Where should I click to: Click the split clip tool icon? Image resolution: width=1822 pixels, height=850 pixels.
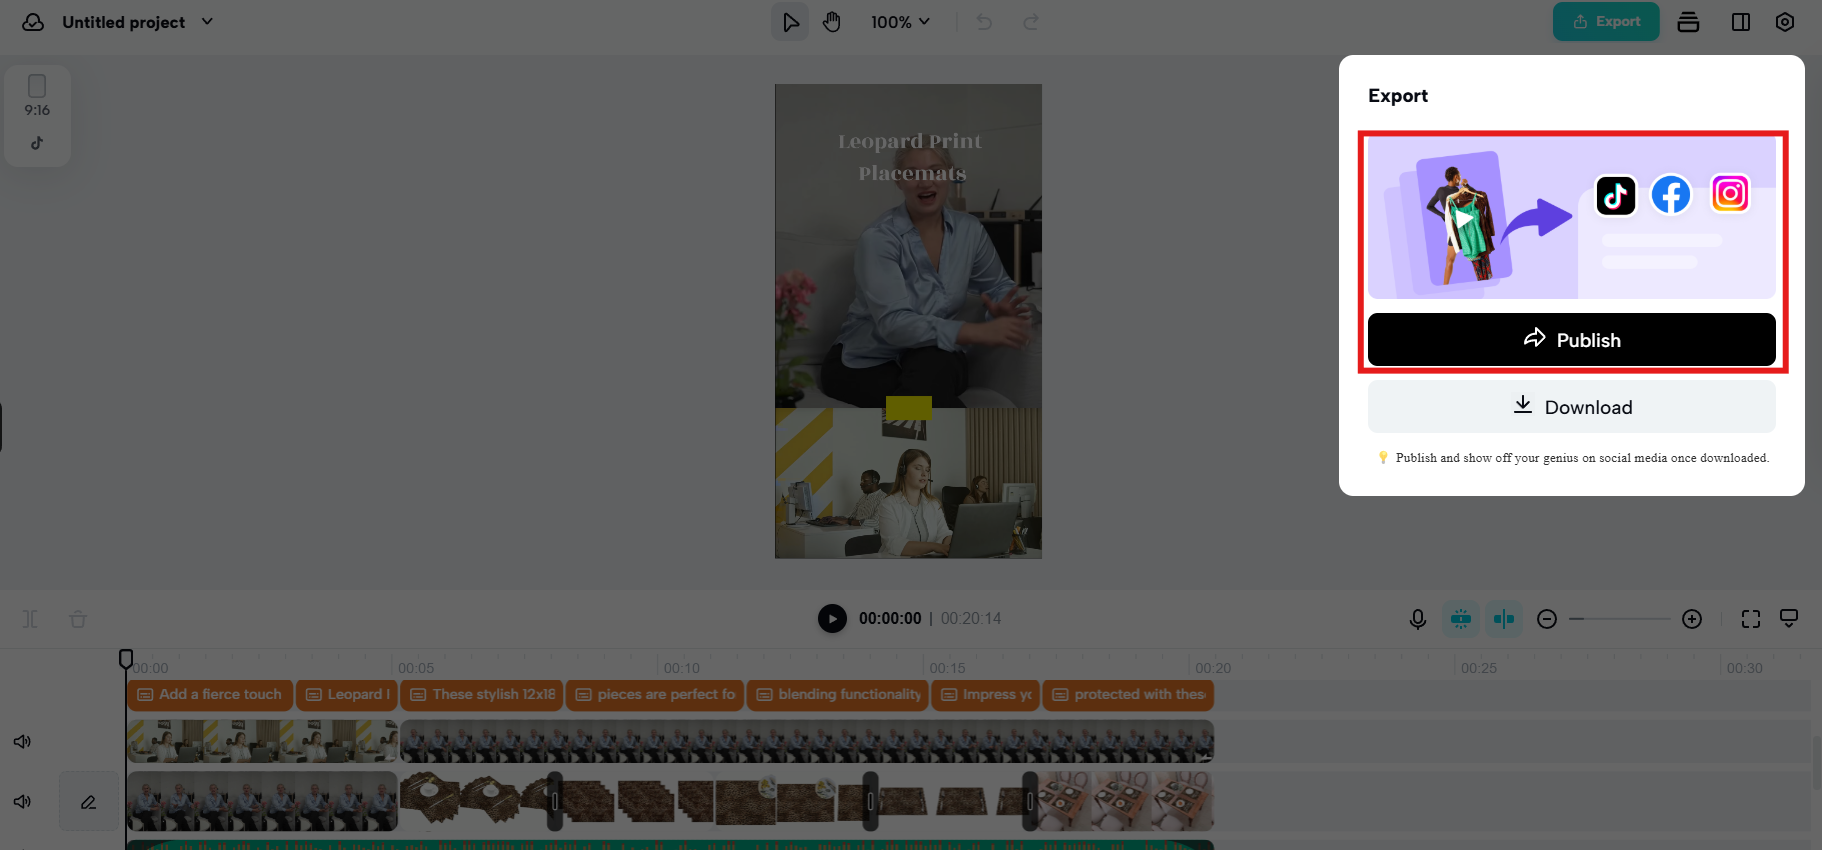[x=30, y=619]
